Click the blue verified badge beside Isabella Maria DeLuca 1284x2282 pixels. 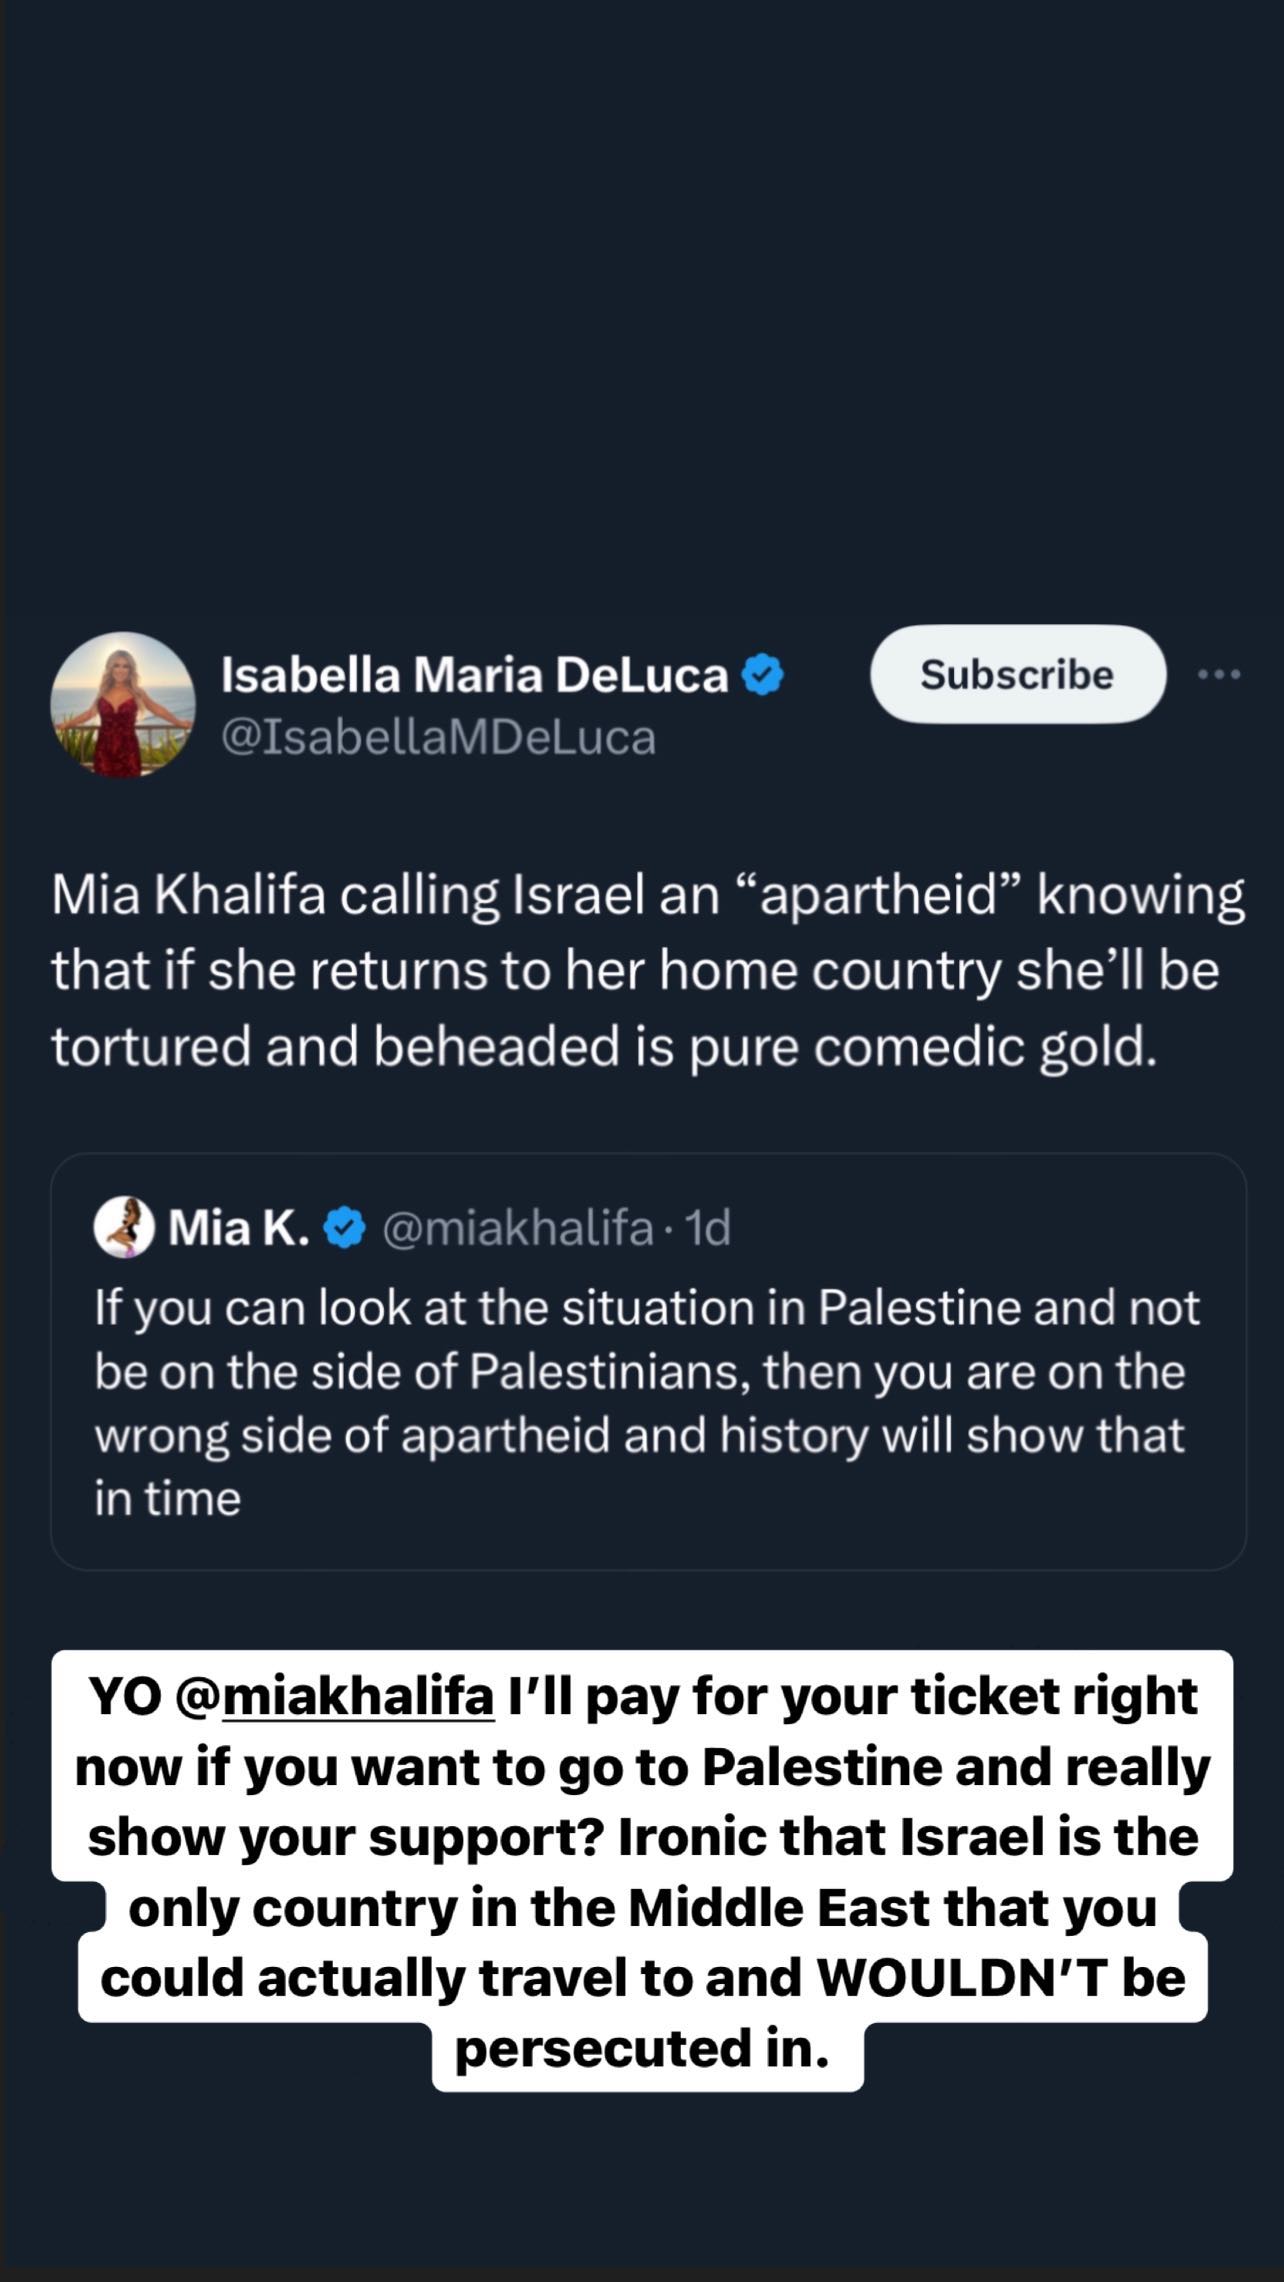[762, 675]
